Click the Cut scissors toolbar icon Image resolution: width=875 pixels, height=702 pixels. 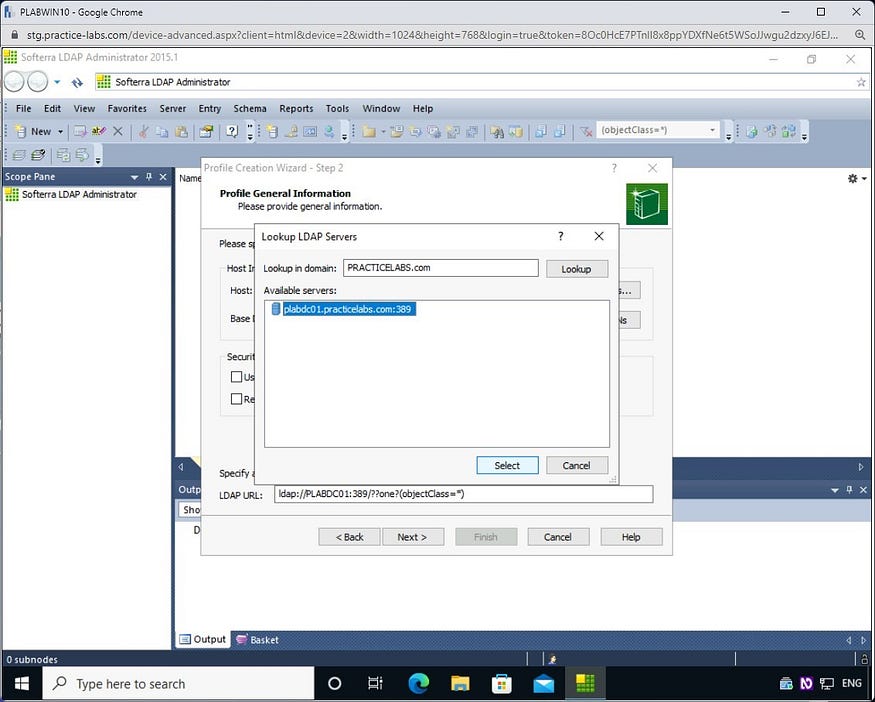click(144, 132)
